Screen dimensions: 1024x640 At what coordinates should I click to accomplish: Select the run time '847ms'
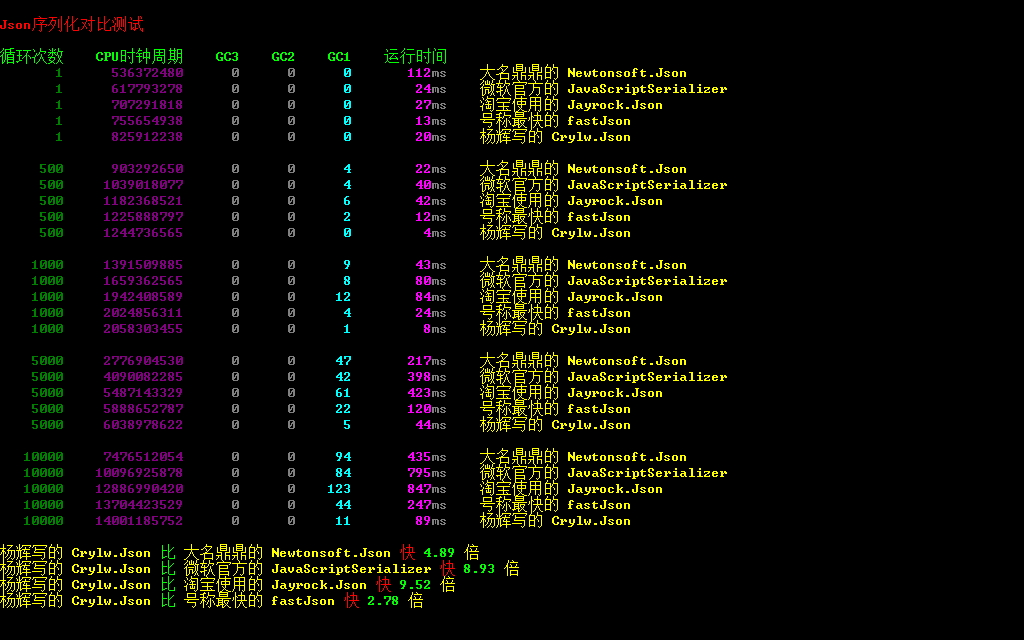(x=426, y=489)
